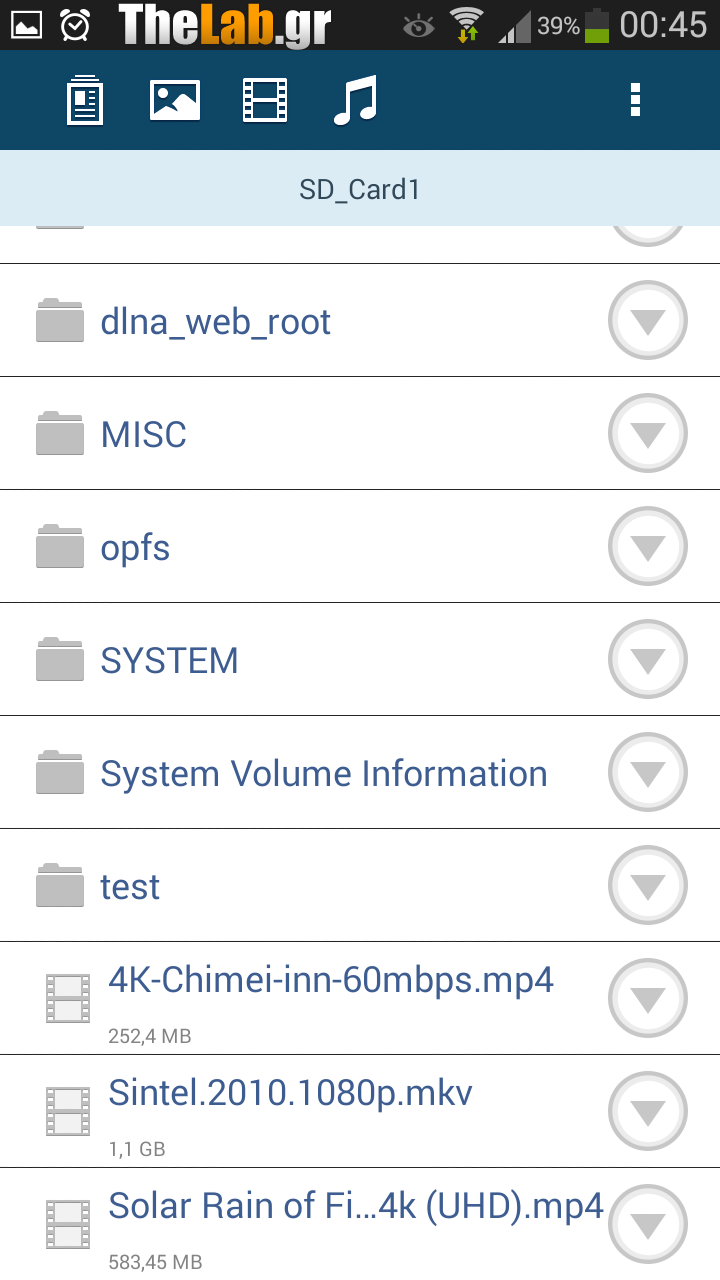Click the SYSTEM folder icon
This screenshot has height=1280, width=720.
pyautogui.click(x=60, y=660)
